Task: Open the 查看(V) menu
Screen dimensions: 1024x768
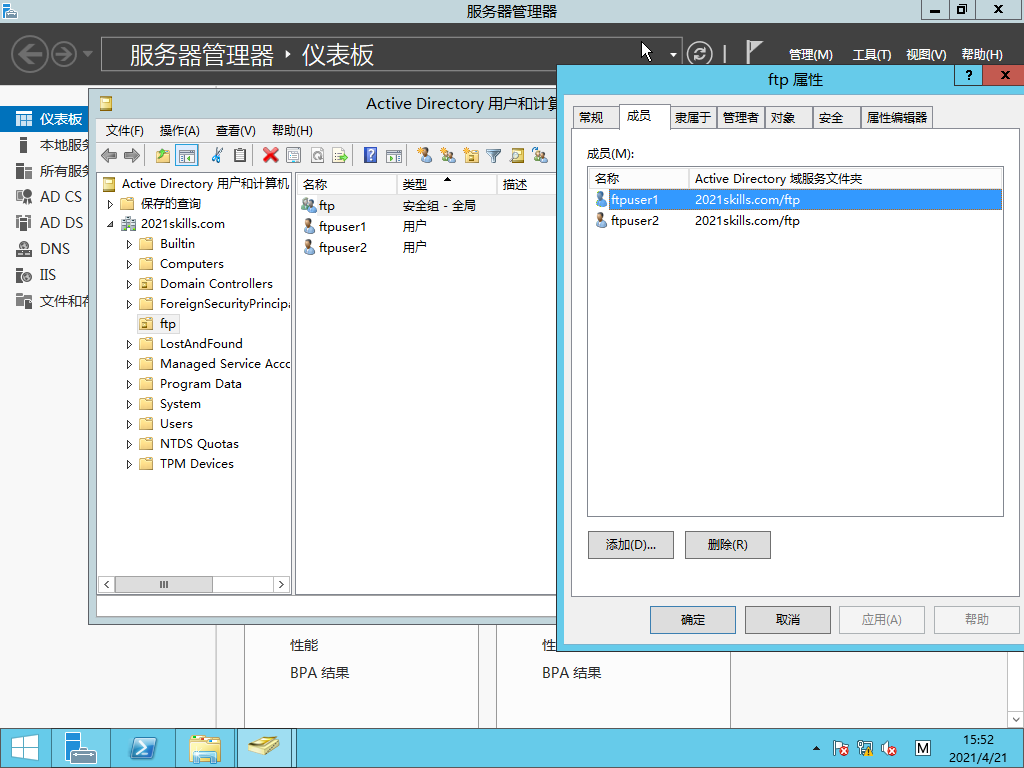Action: [235, 131]
